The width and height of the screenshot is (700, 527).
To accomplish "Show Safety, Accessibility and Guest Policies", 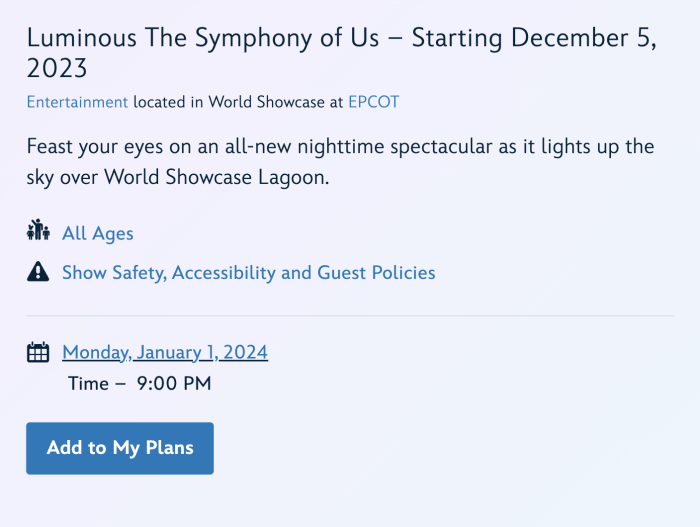I will [248, 272].
